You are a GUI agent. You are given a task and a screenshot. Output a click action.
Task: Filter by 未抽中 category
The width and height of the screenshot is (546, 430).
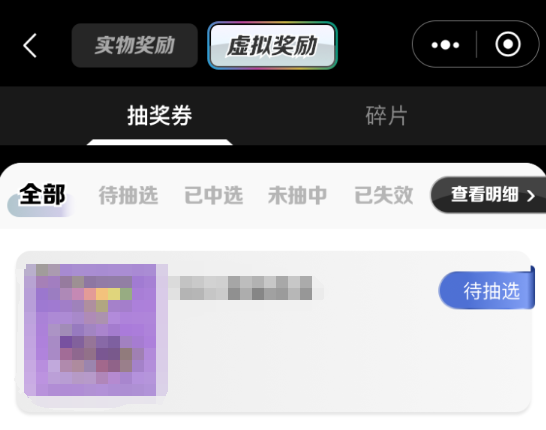click(297, 195)
